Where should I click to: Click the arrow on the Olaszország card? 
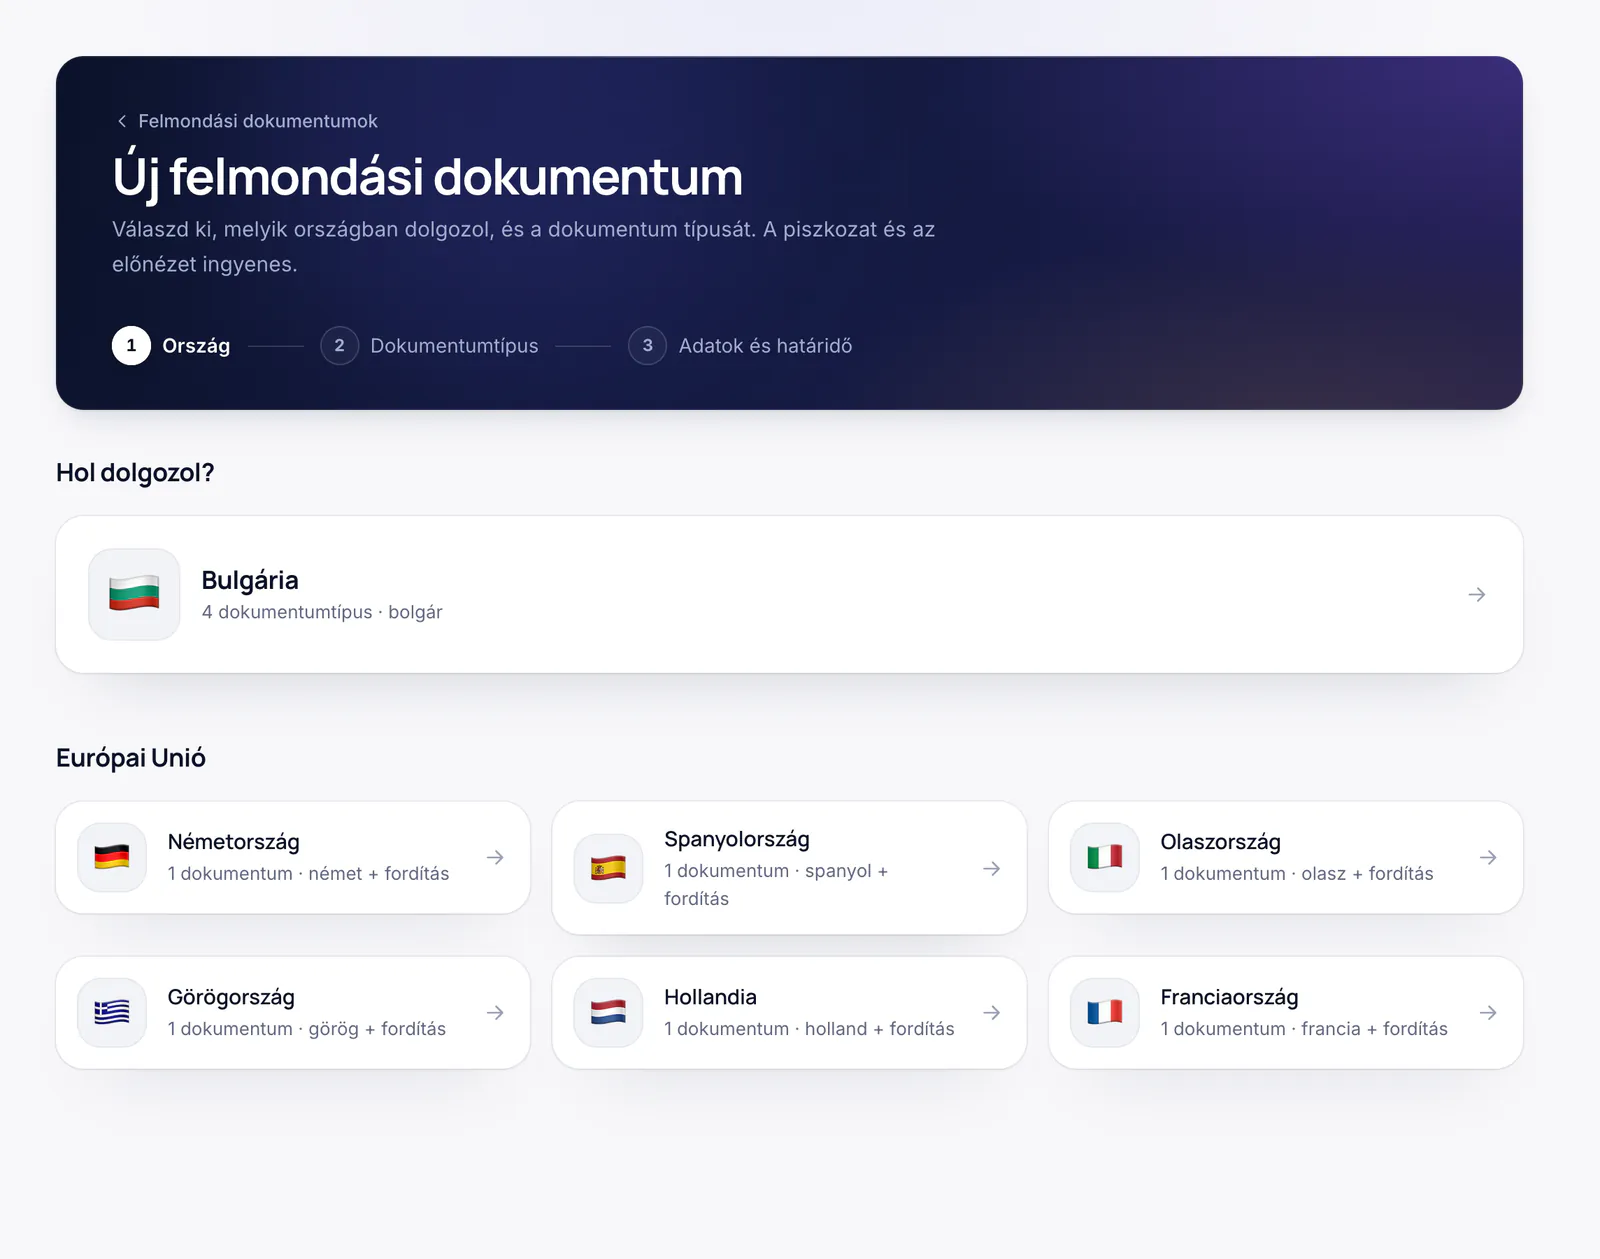[1488, 857]
